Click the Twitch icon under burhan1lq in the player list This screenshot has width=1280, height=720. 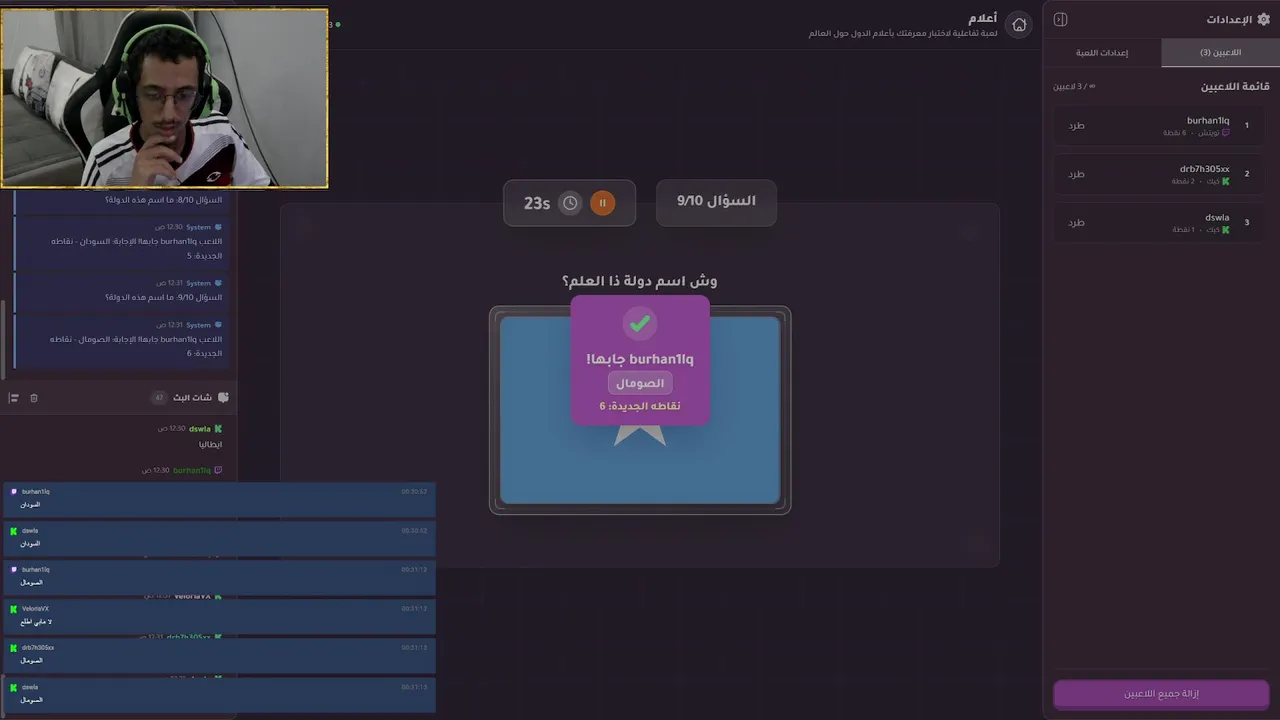pyautogui.click(x=1226, y=133)
